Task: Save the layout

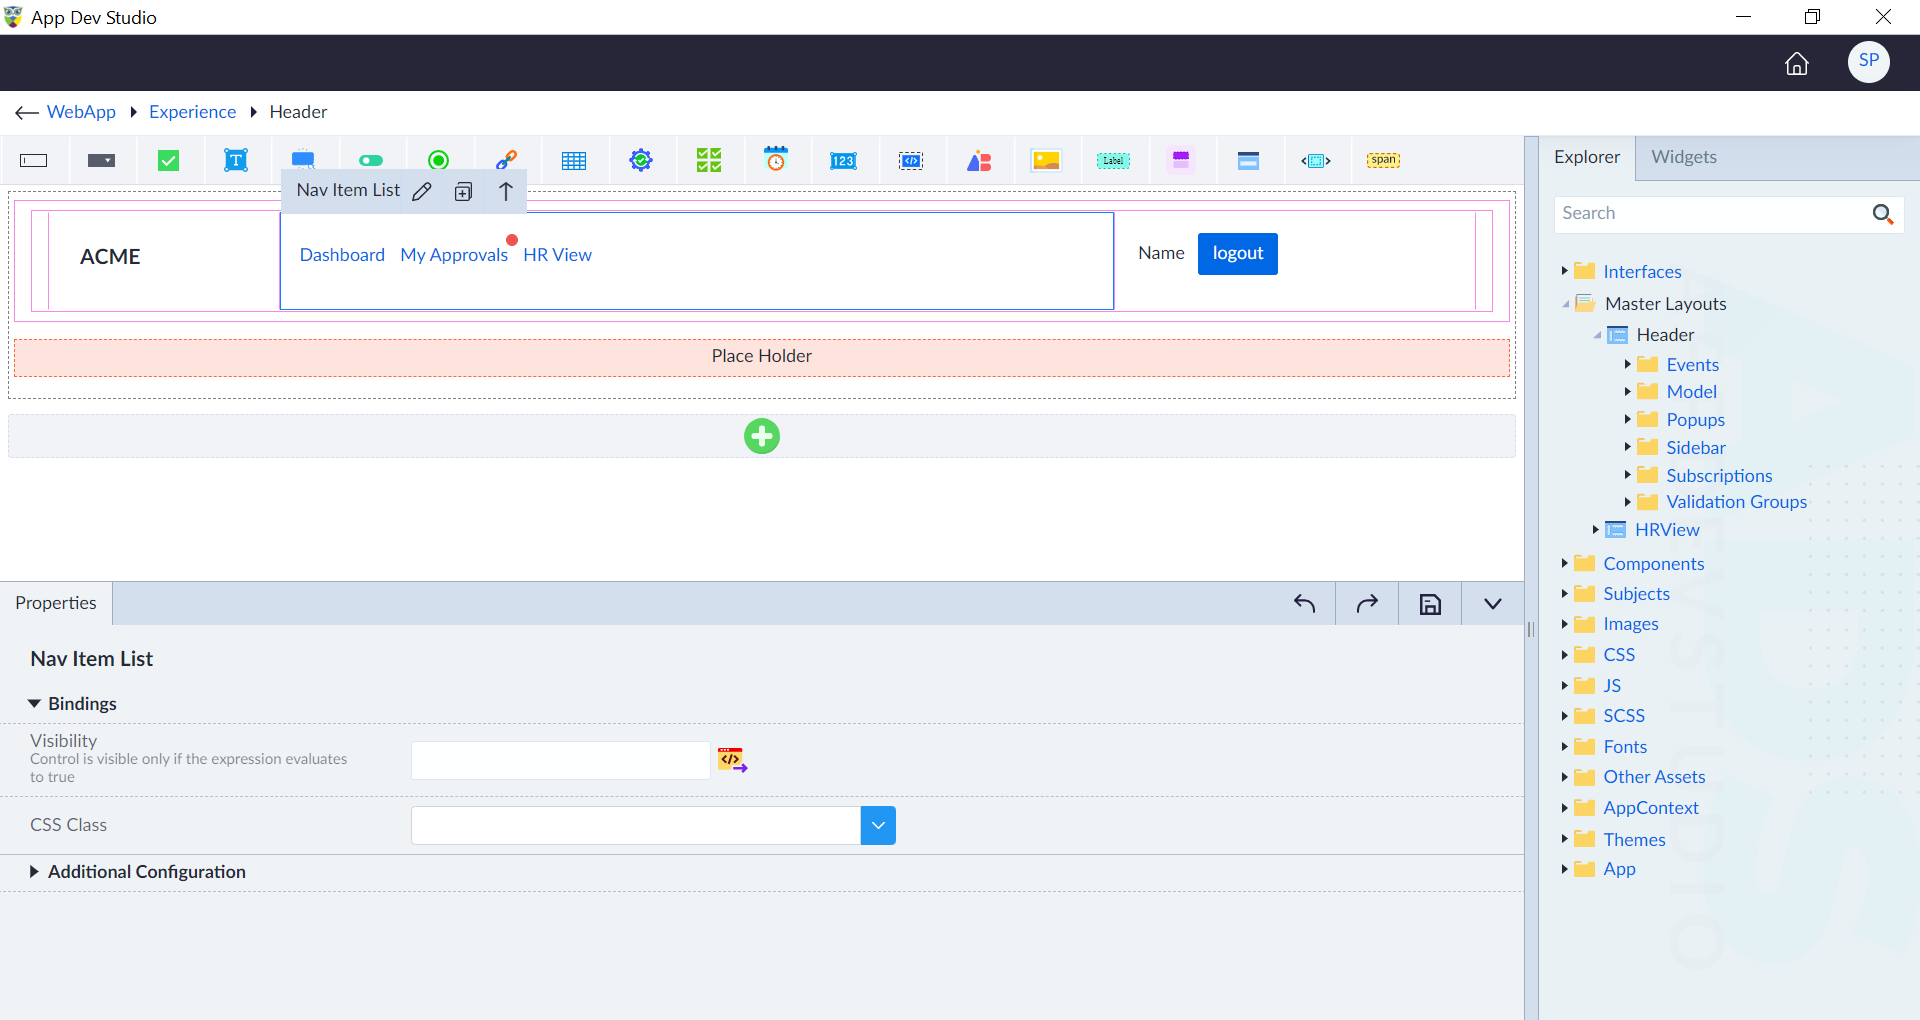Action: (x=1430, y=603)
